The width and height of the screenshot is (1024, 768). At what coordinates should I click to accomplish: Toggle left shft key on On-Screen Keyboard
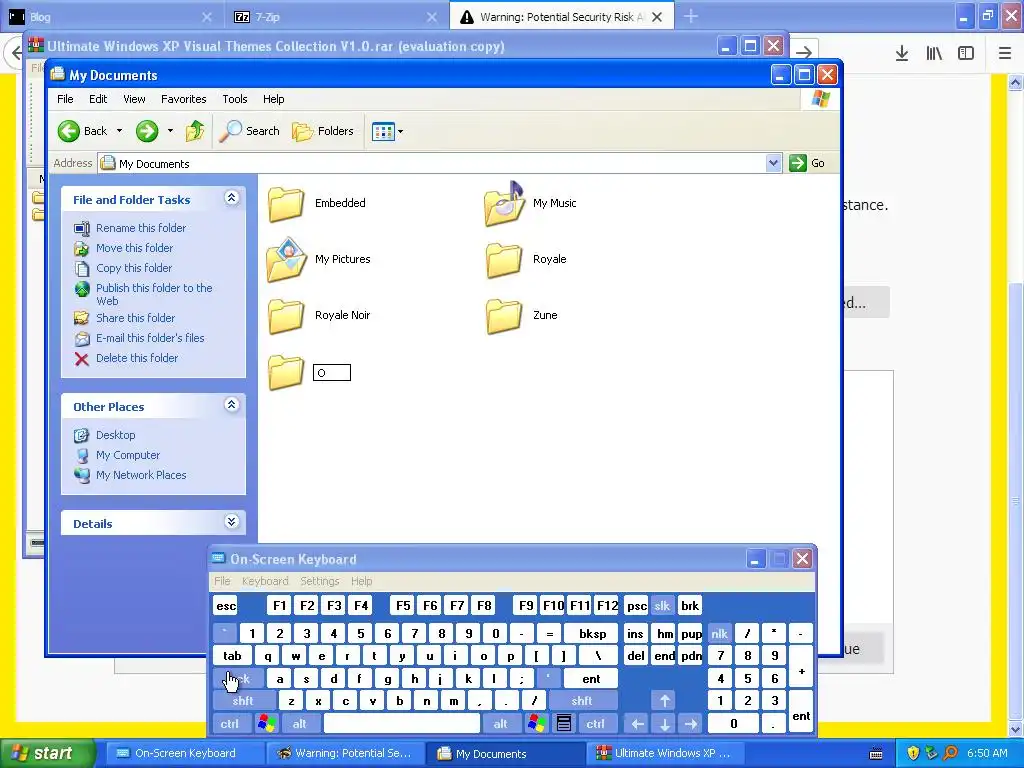pyautogui.click(x=244, y=701)
